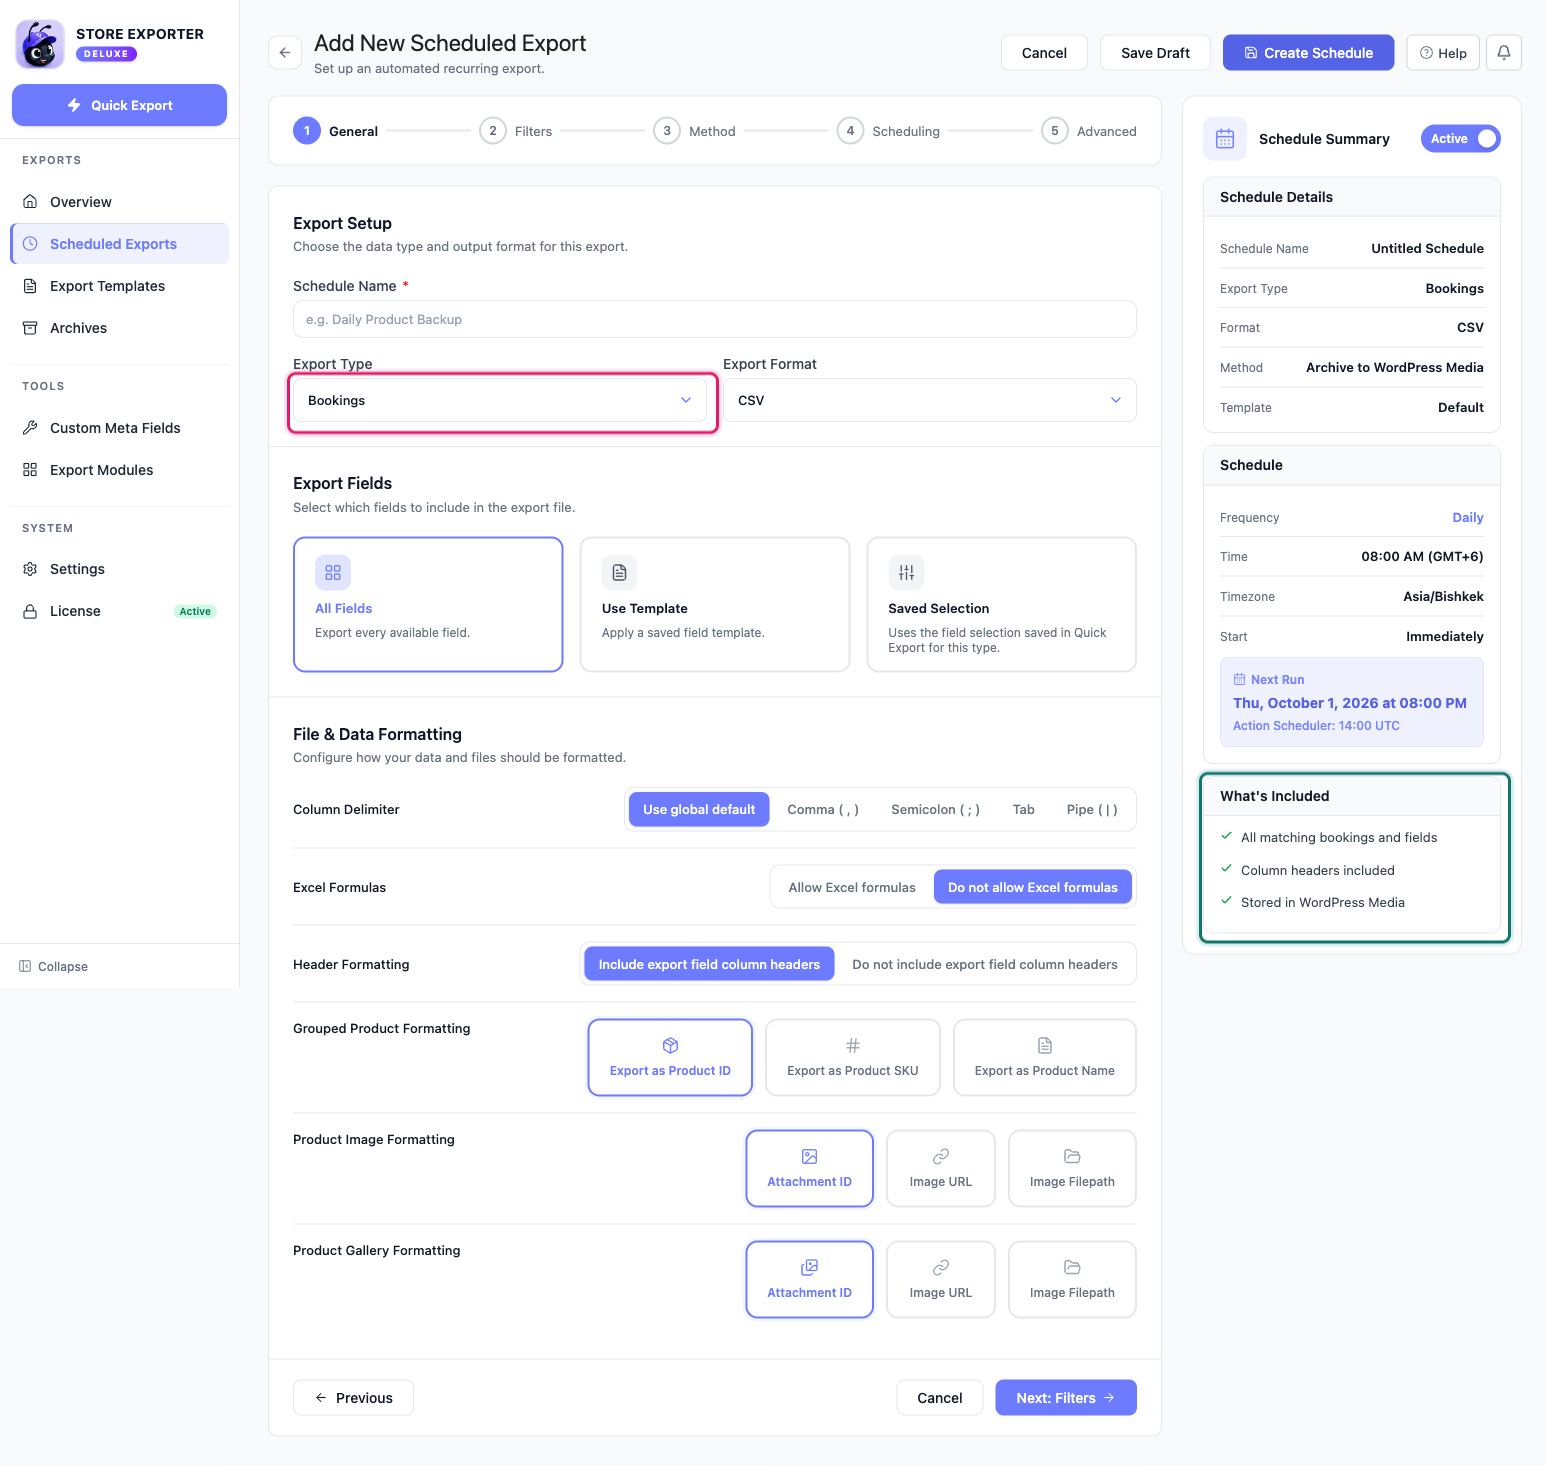Click Cancel in the top header
This screenshot has width=1545, height=1465.
click(1044, 53)
